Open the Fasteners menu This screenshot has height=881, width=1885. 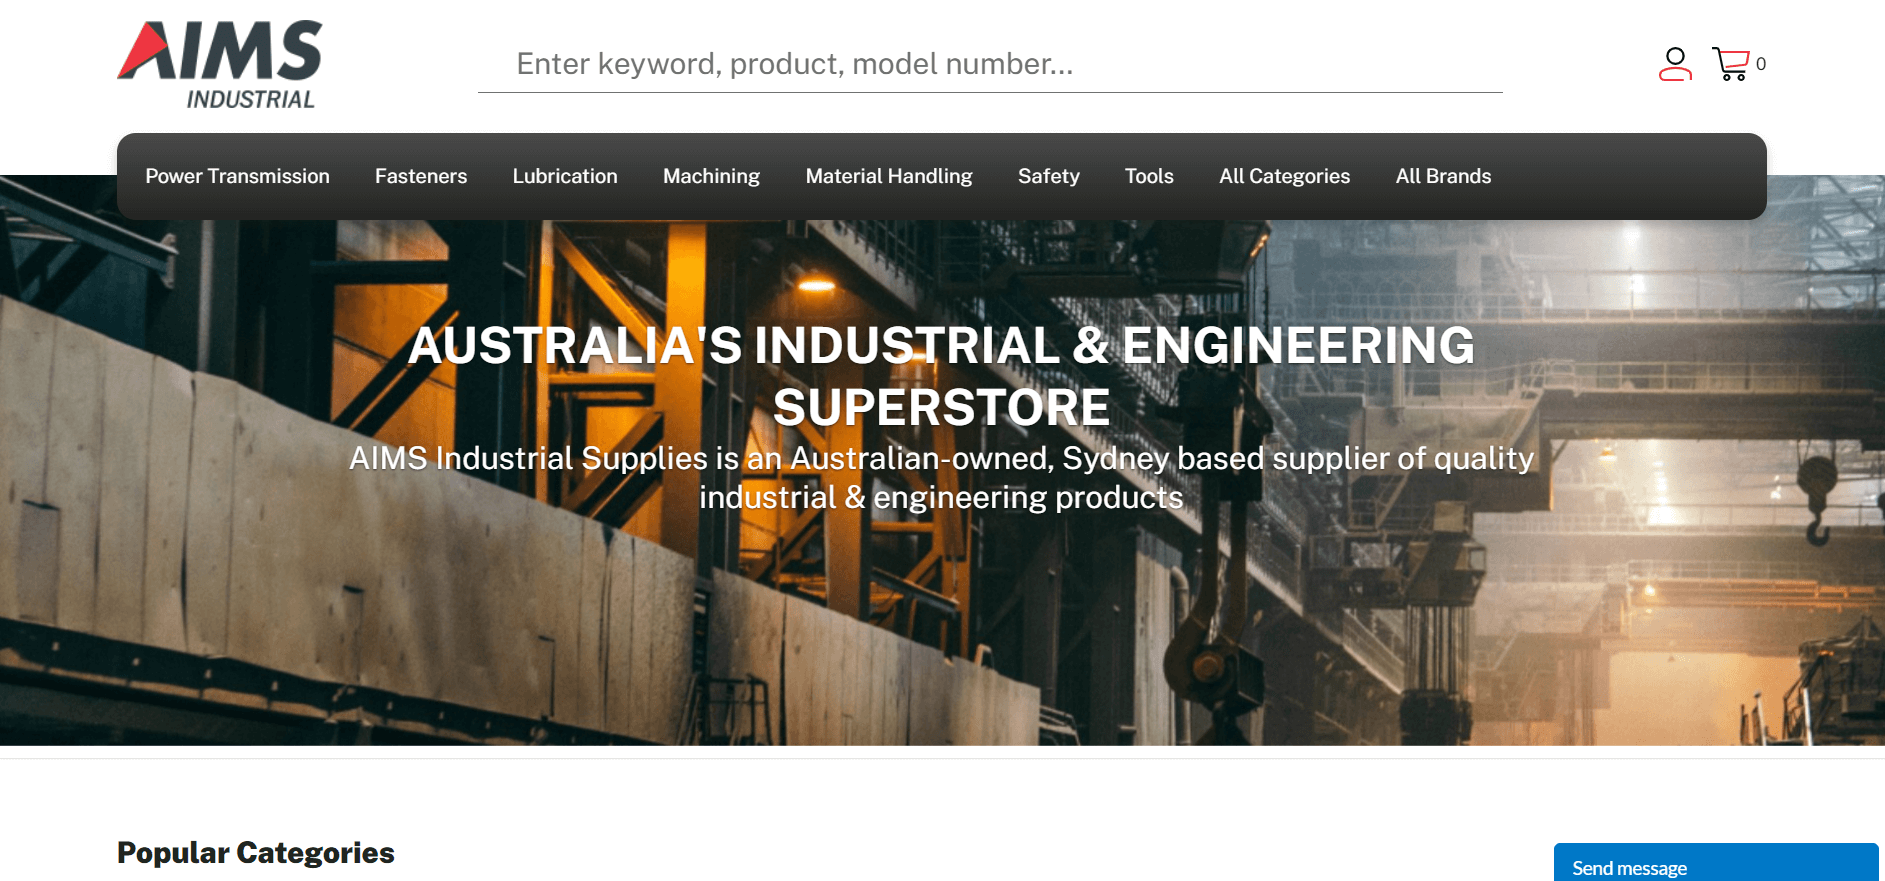coord(421,176)
